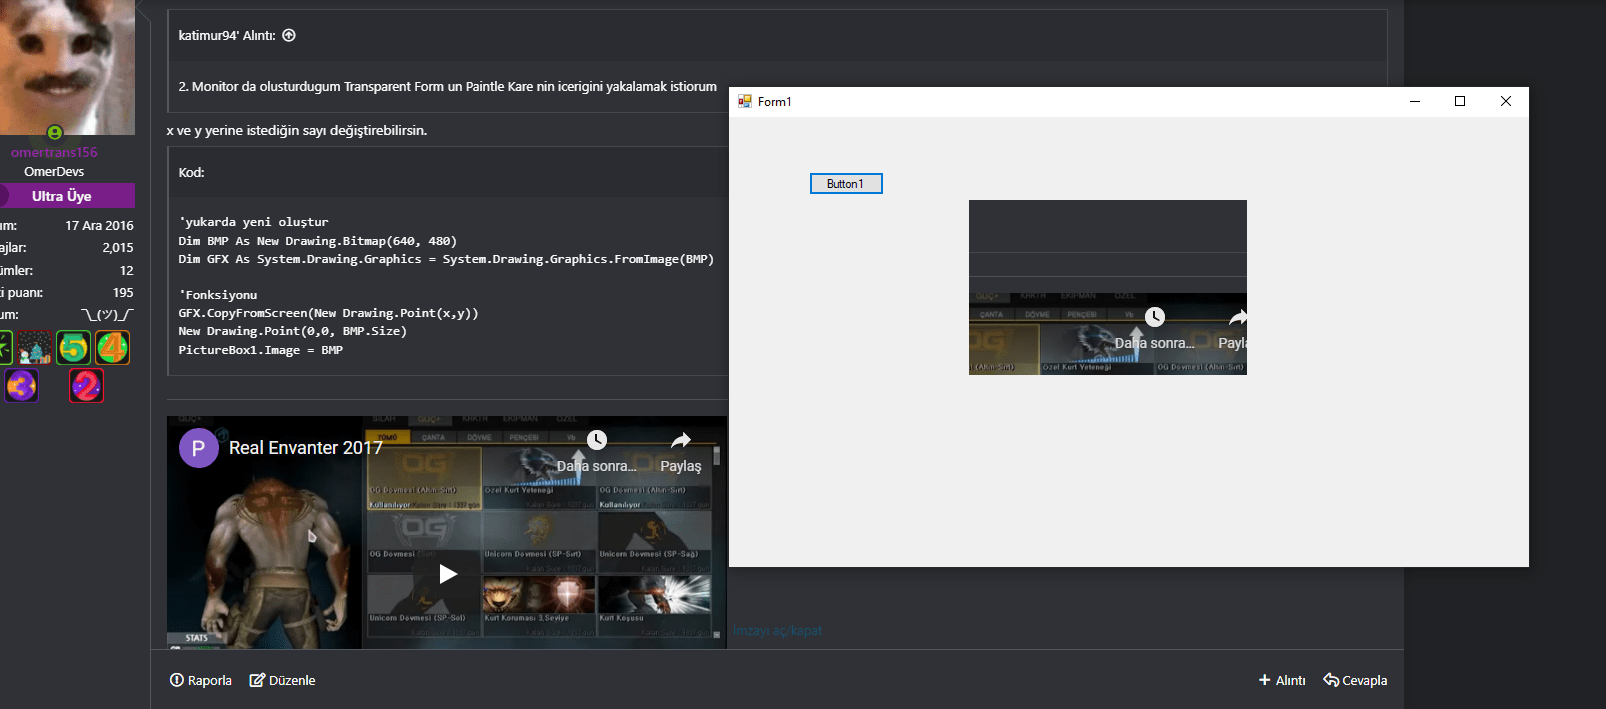
Task: Close the Form1 window
Action: click(x=1506, y=101)
